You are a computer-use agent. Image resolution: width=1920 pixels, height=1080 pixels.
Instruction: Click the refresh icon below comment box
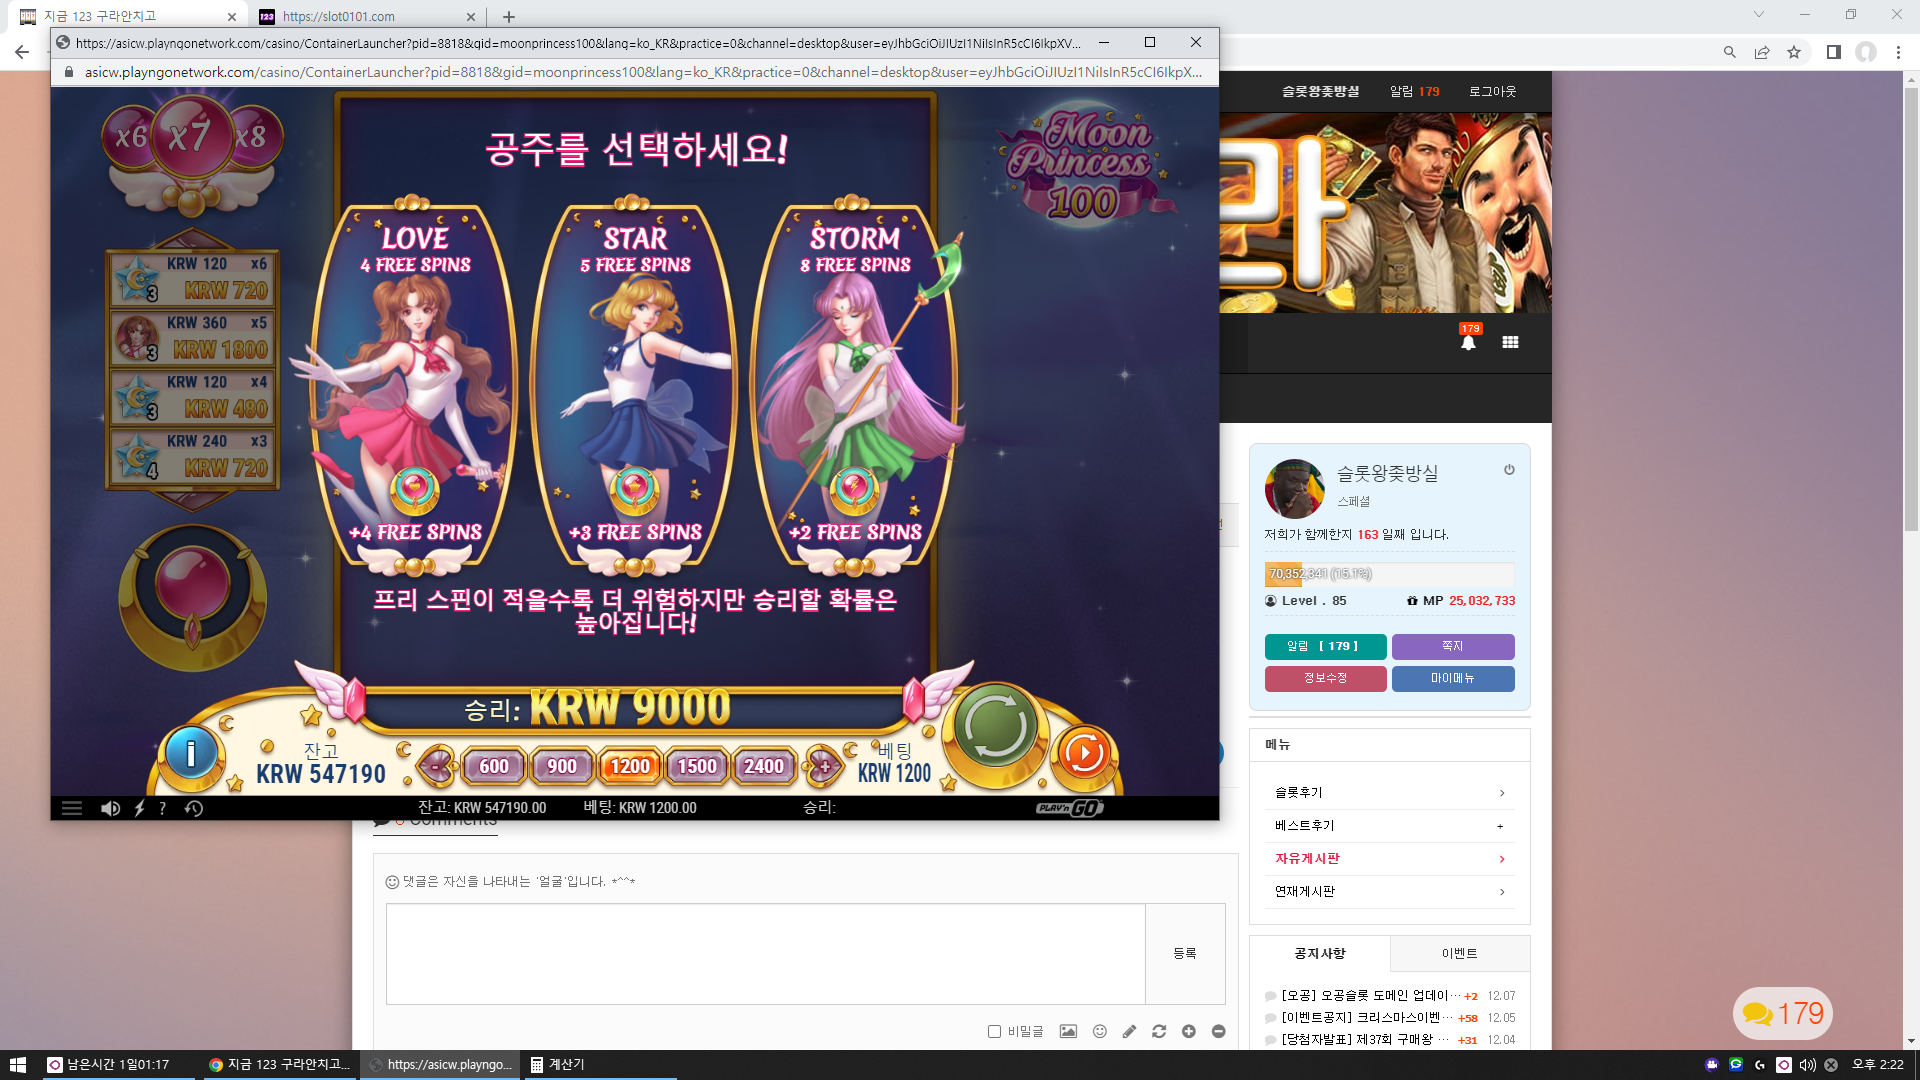pyautogui.click(x=1159, y=1032)
